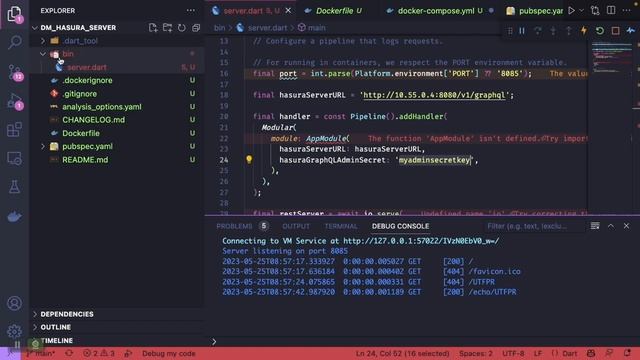640x360 pixels.
Task: Open the Explorer view in activity bar
Action: point(14,13)
